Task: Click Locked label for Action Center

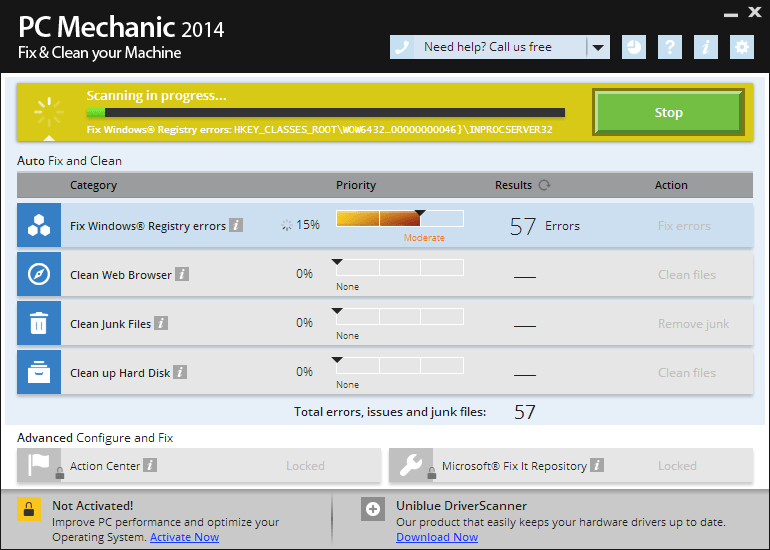Action: [305, 466]
